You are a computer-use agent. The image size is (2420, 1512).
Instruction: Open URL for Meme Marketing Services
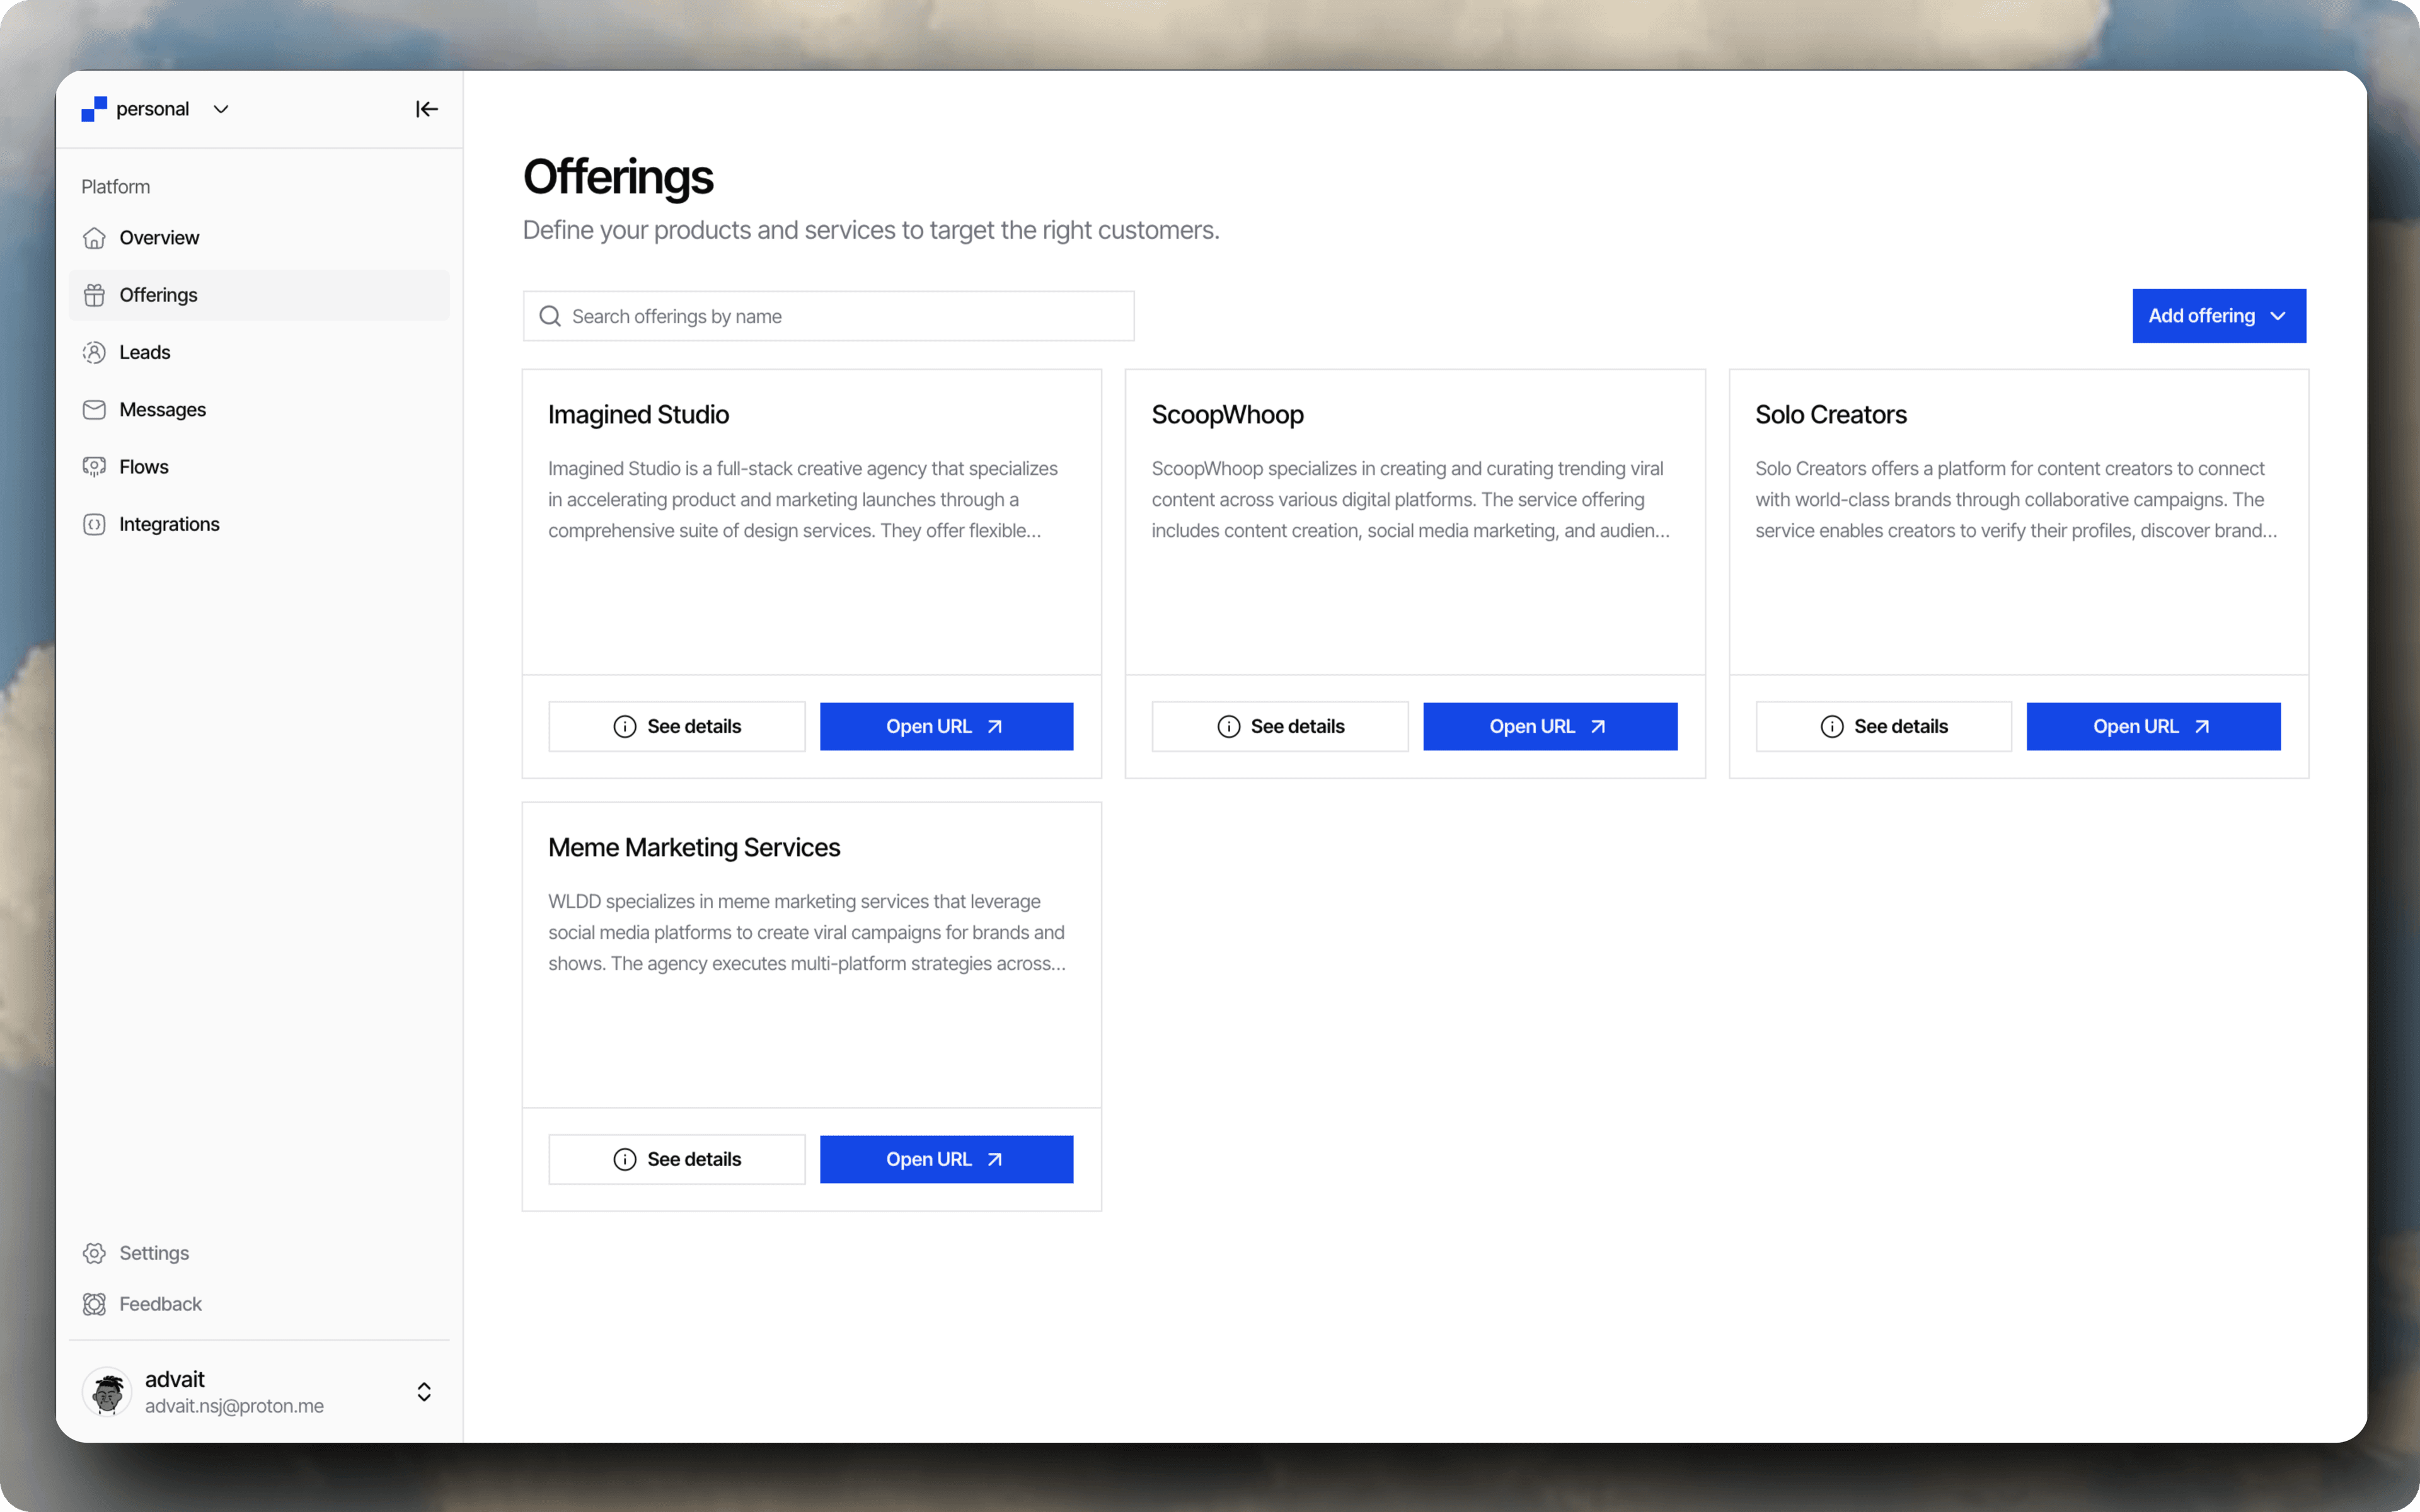946,1160
